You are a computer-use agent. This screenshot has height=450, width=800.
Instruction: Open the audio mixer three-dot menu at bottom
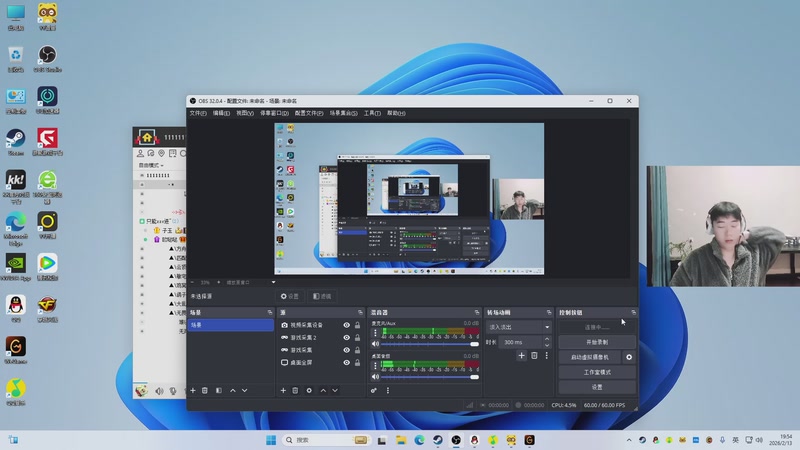(x=388, y=390)
